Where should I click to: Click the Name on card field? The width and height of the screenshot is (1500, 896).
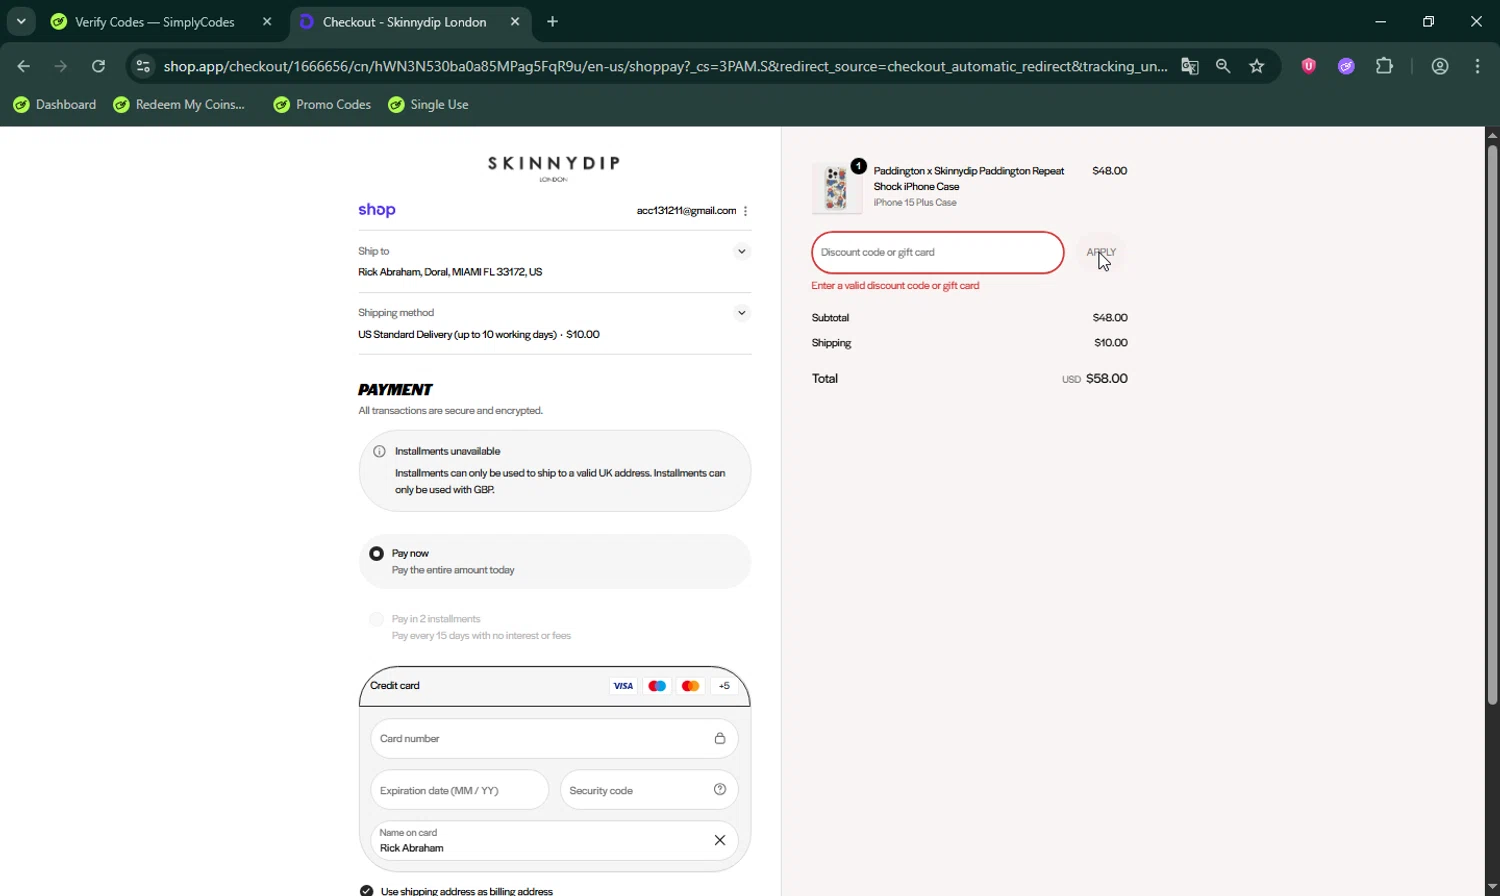coord(554,840)
